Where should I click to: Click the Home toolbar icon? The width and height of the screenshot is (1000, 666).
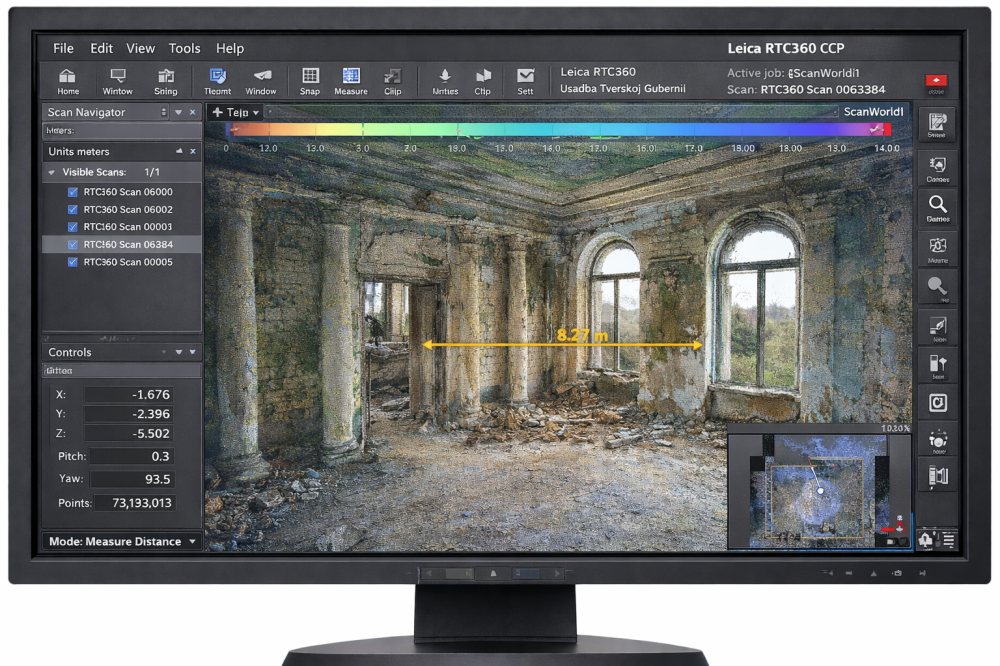pyautogui.click(x=68, y=80)
